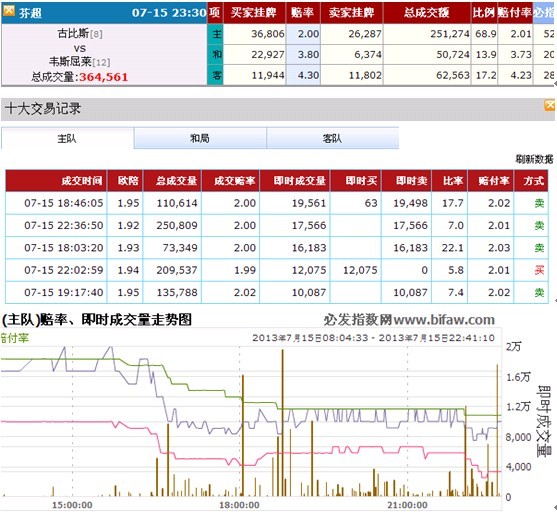
Task: Click the red 买 marker in 22:02:59 row
Action: click(x=539, y=270)
